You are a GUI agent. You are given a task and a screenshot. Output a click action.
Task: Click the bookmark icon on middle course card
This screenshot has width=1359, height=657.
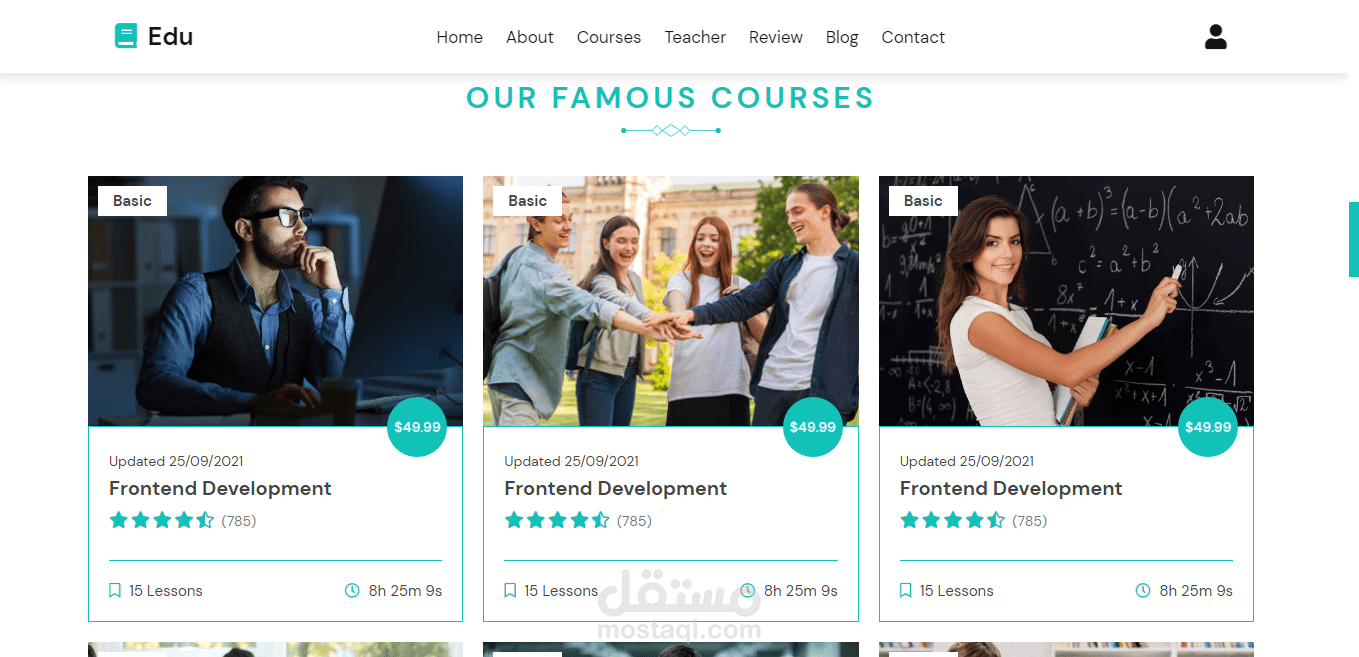pos(510,591)
